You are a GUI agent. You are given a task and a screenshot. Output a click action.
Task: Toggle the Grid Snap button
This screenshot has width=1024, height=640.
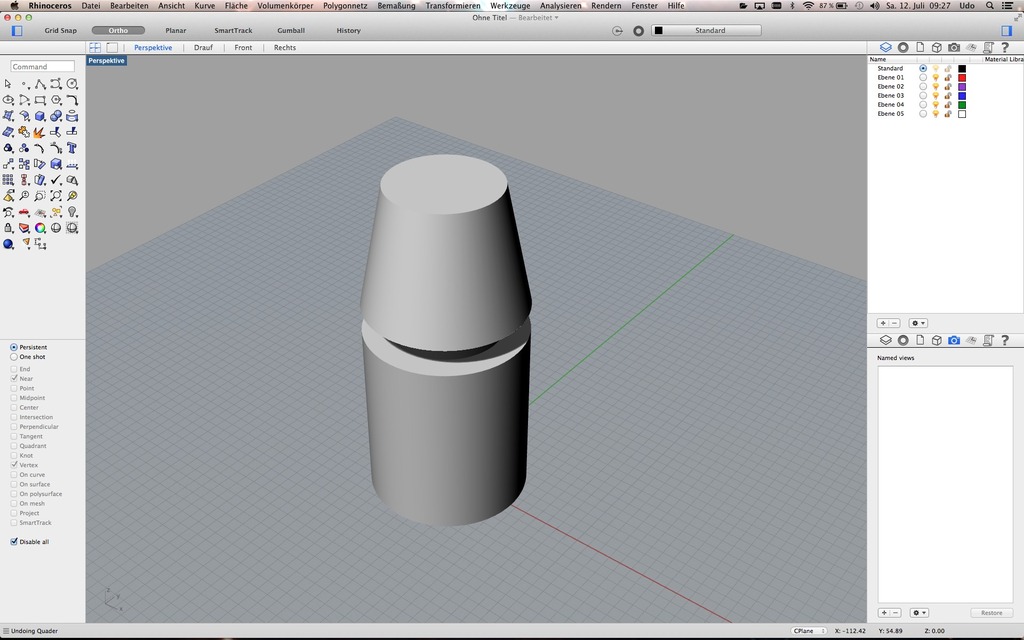coord(60,30)
